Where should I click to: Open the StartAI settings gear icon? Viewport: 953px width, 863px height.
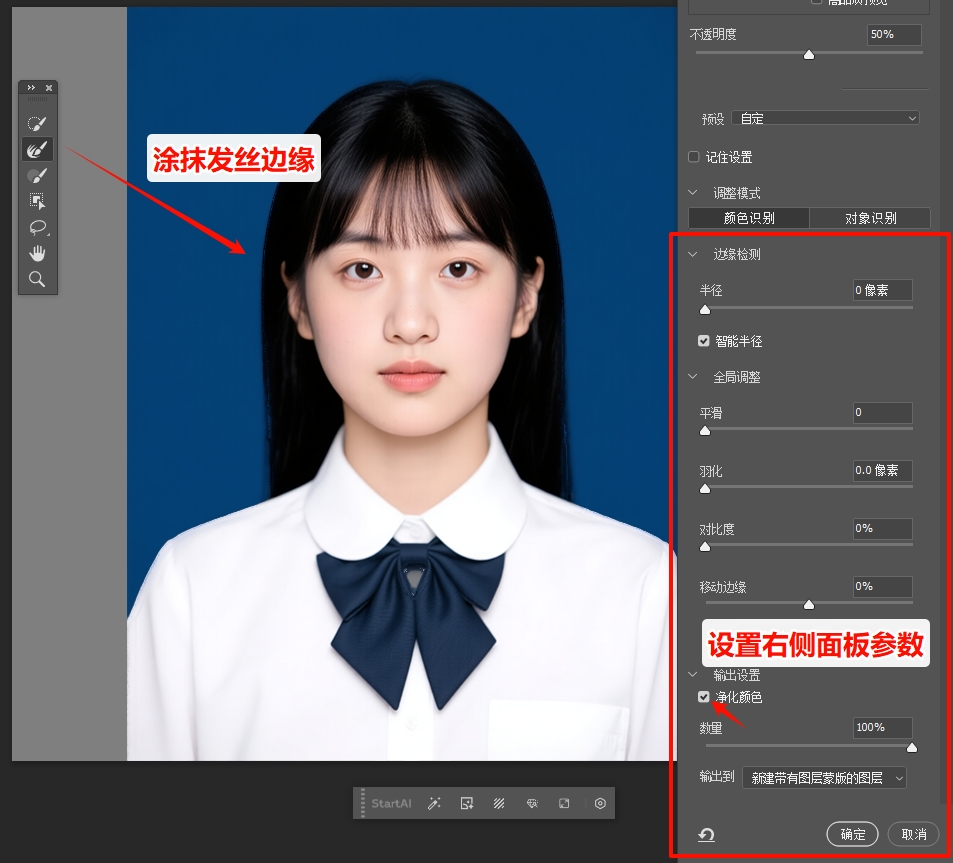599,803
